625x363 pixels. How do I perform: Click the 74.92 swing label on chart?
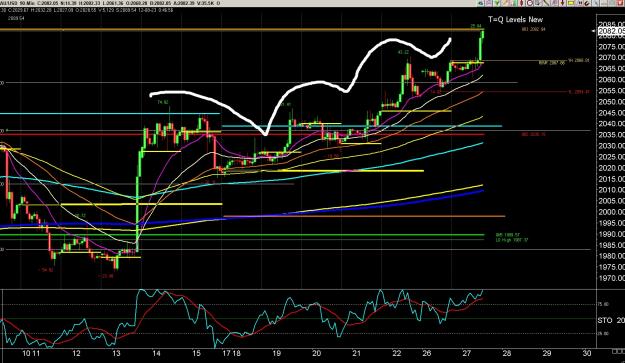pyautogui.click(x=163, y=102)
